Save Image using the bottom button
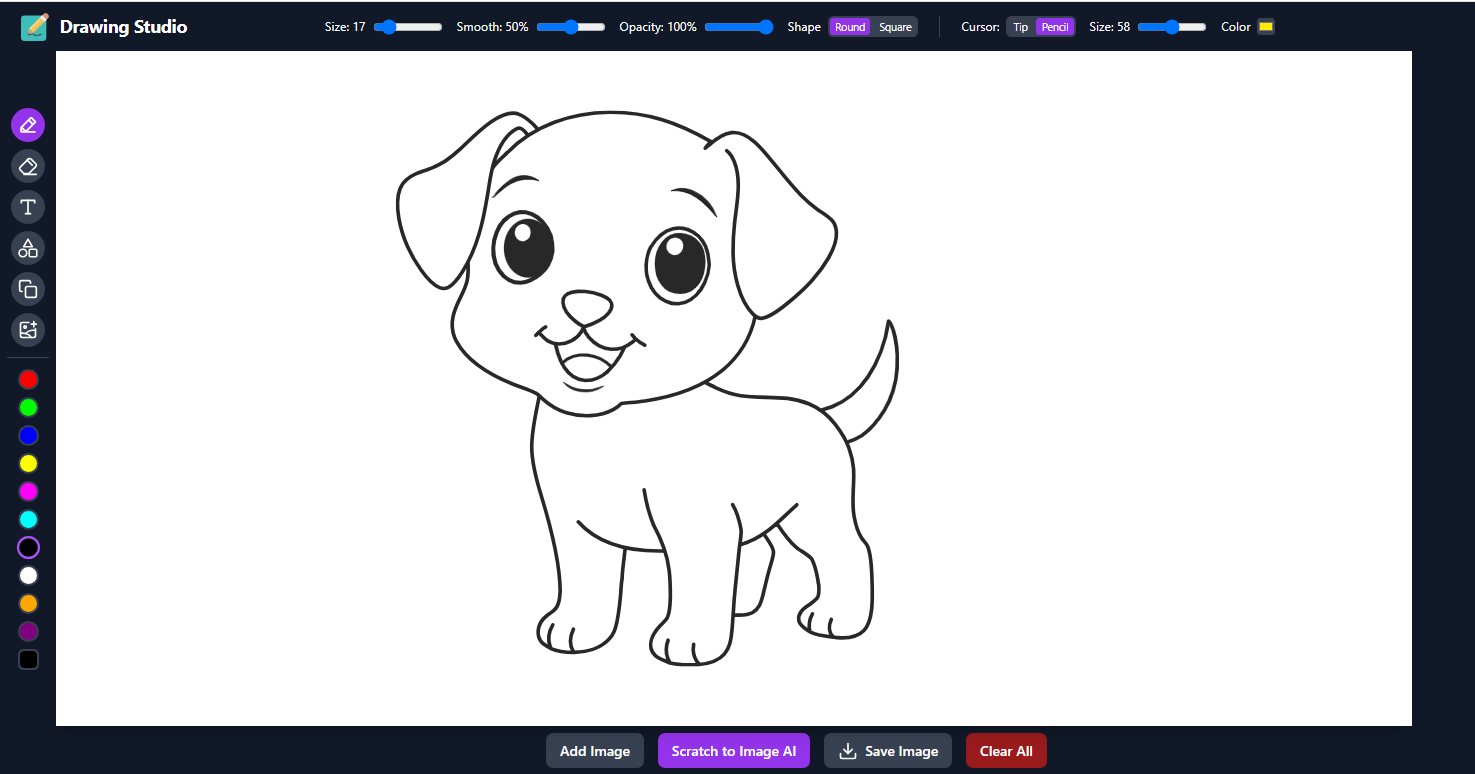1475x774 pixels. point(888,751)
